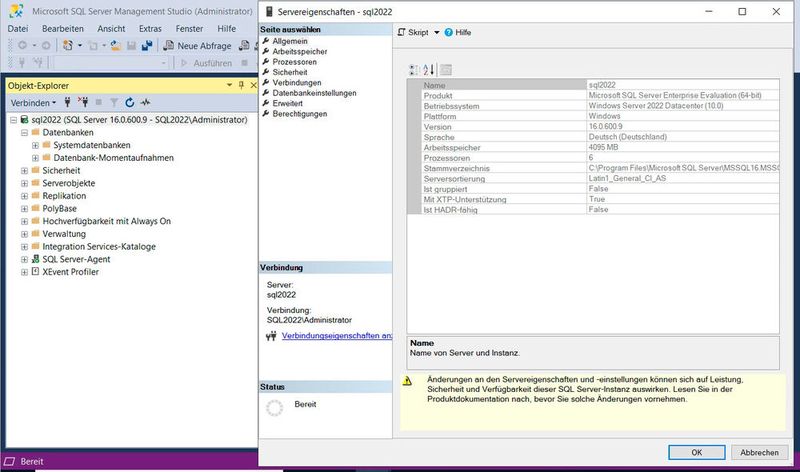This screenshot has width=800, height=472.
Task: Toggle auto-hide pin on Objekt-Explorer
Action: pyautogui.click(x=241, y=85)
